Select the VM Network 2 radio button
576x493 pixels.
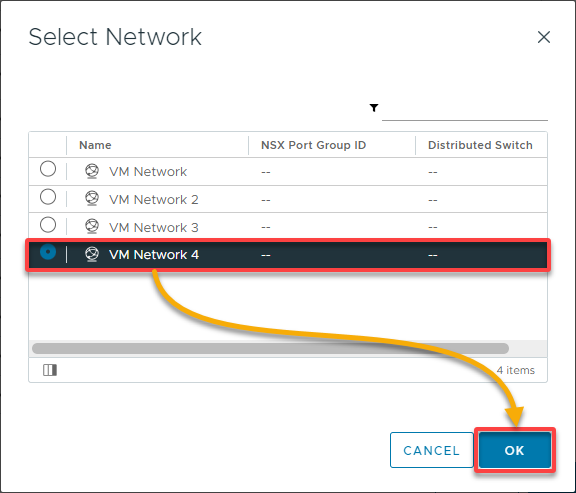[48, 197]
